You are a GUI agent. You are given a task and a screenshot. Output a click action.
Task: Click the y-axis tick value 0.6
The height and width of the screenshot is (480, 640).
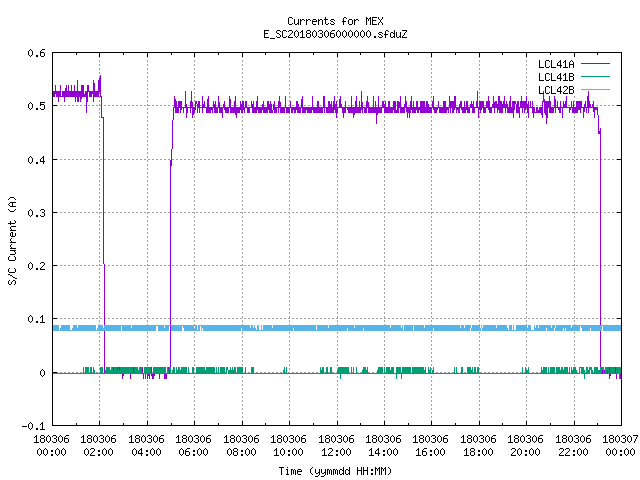(36, 53)
